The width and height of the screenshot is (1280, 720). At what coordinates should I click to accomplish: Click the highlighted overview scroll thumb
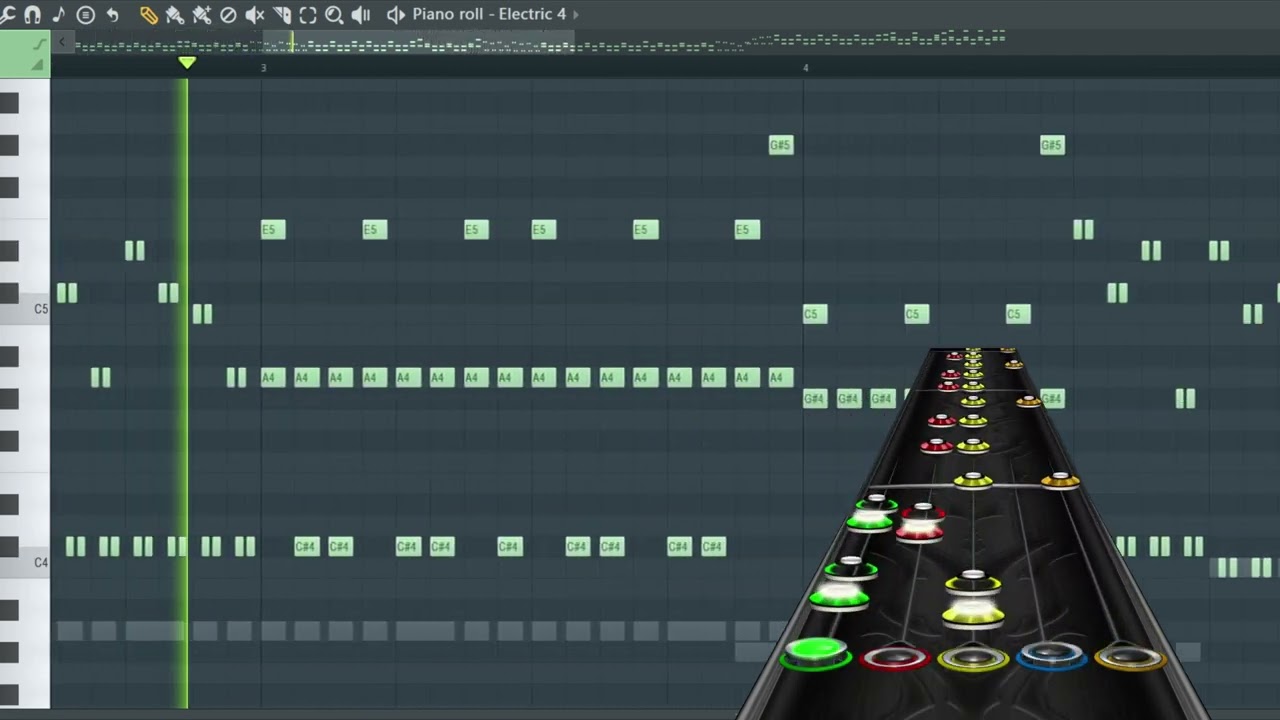click(x=418, y=41)
